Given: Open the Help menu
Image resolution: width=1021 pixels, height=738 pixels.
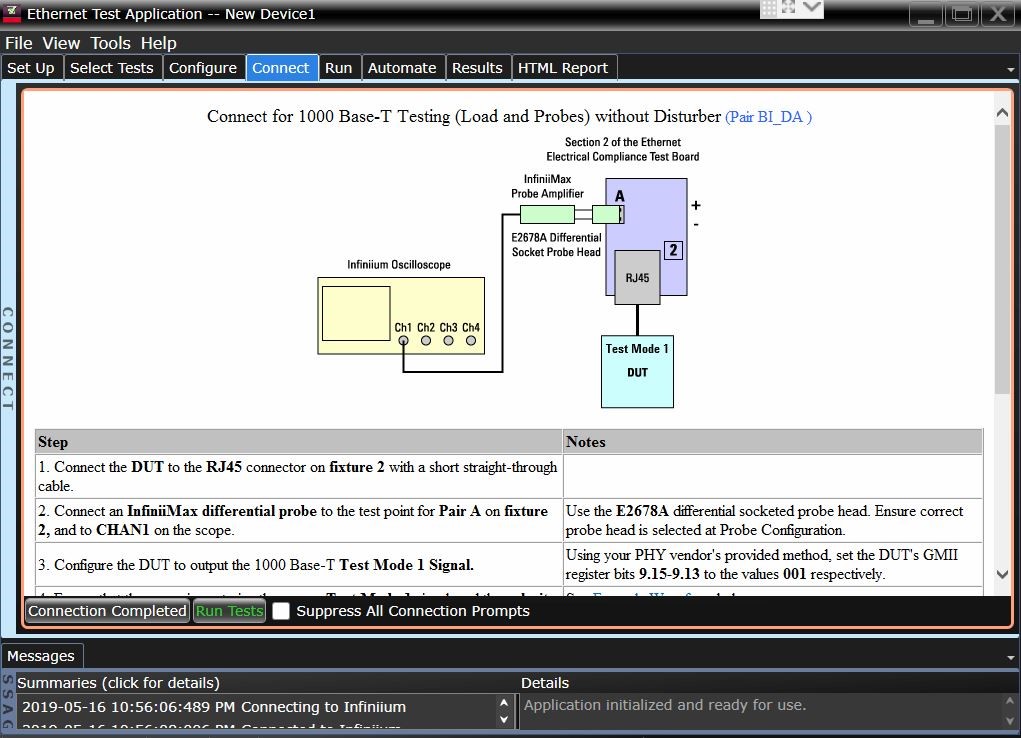Looking at the screenshot, I should (158, 43).
